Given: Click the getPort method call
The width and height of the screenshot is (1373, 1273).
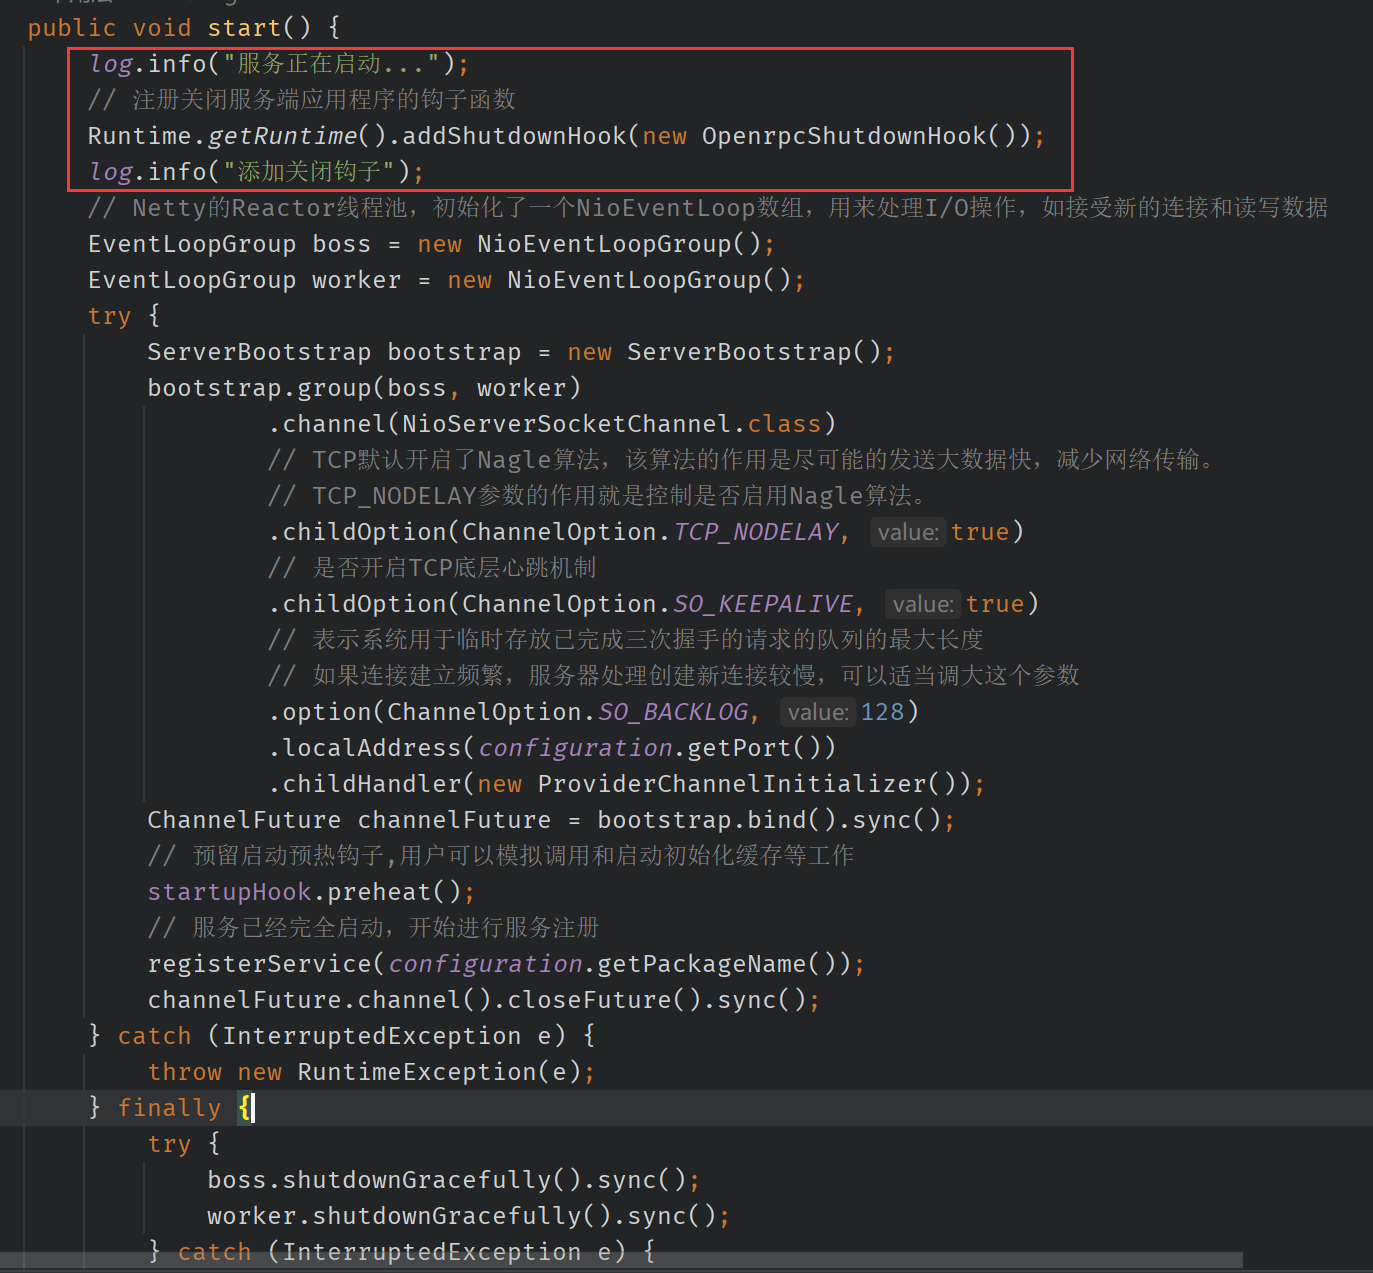Looking at the screenshot, I should point(739,748).
